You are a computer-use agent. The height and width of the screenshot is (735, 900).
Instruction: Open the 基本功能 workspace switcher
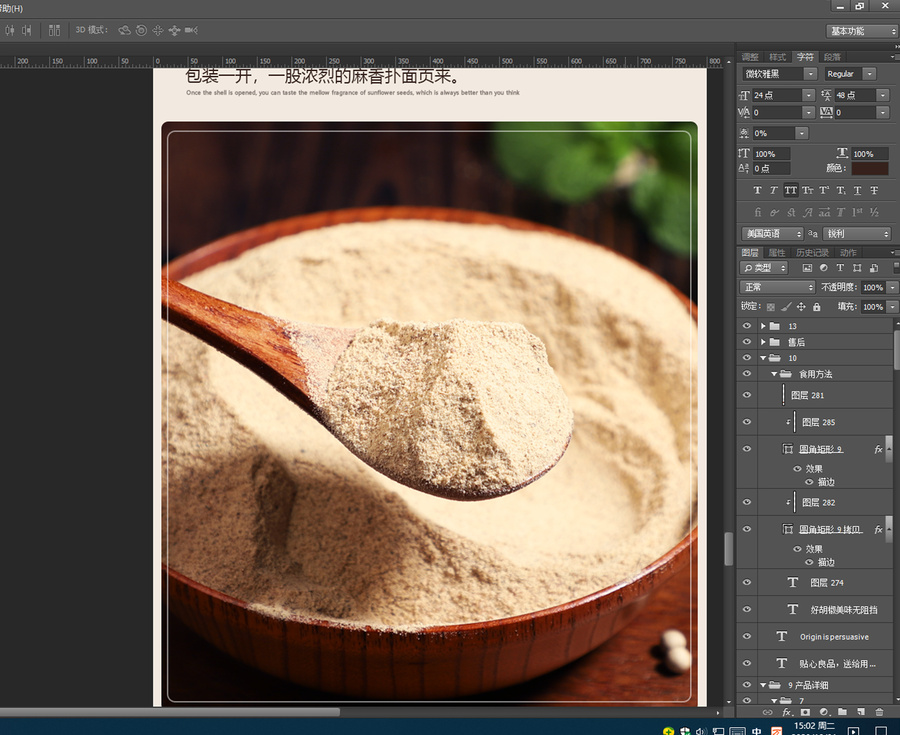pyautogui.click(x=862, y=31)
